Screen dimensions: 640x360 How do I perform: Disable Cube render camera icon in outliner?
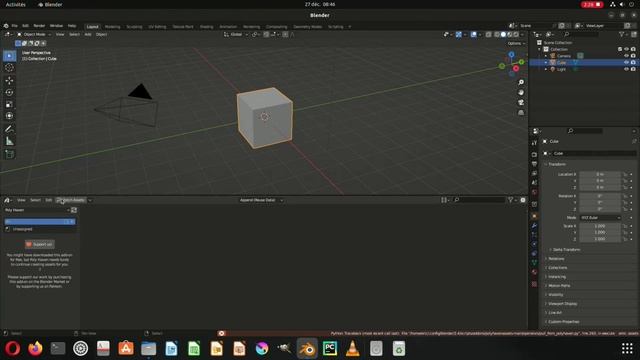tap(633, 62)
